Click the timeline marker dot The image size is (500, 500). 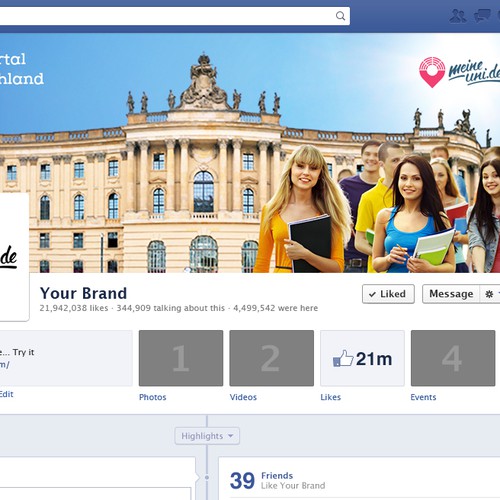(207, 477)
